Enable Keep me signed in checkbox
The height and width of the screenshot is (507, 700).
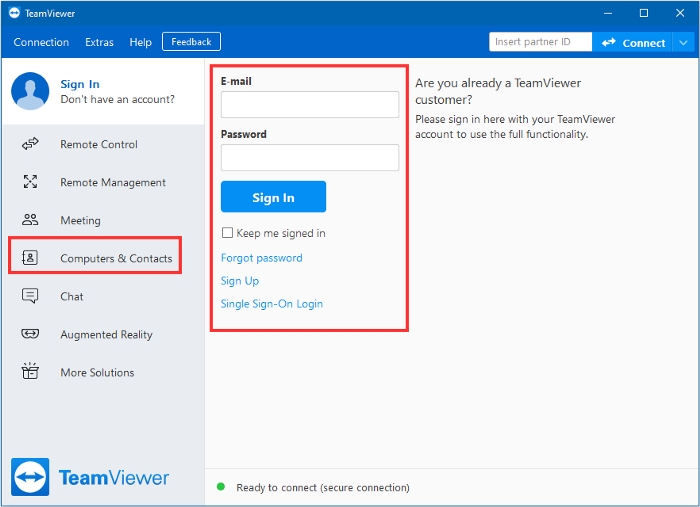pos(228,233)
